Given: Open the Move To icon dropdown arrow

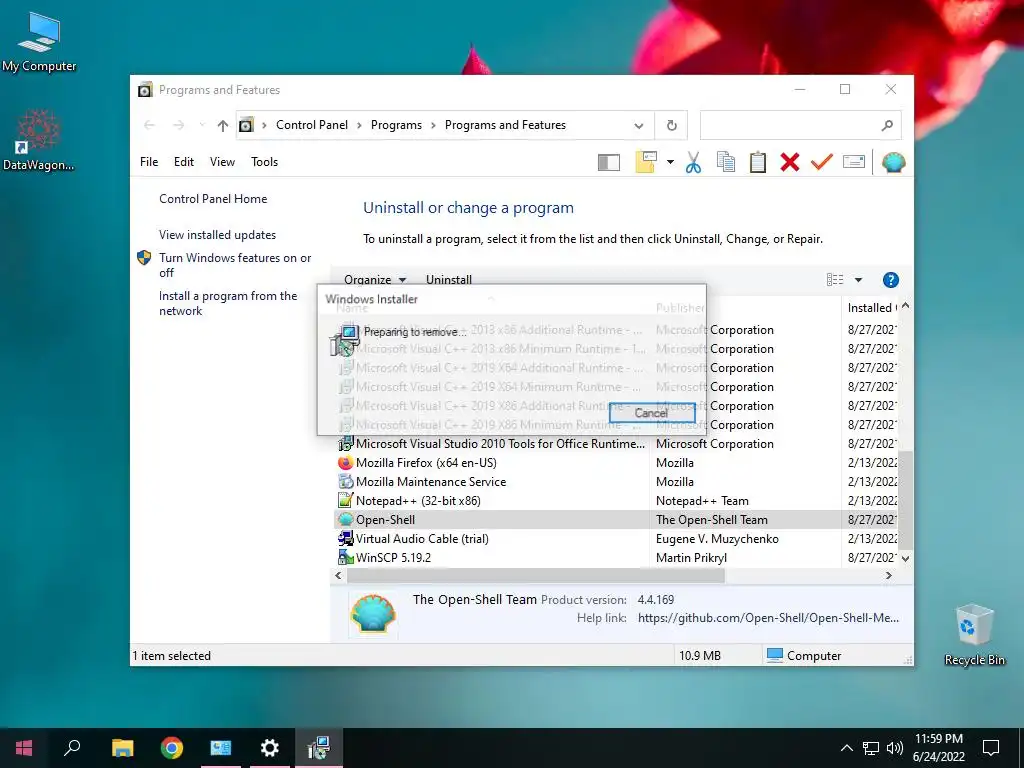Looking at the screenshot, I should [x=670, y=162].
